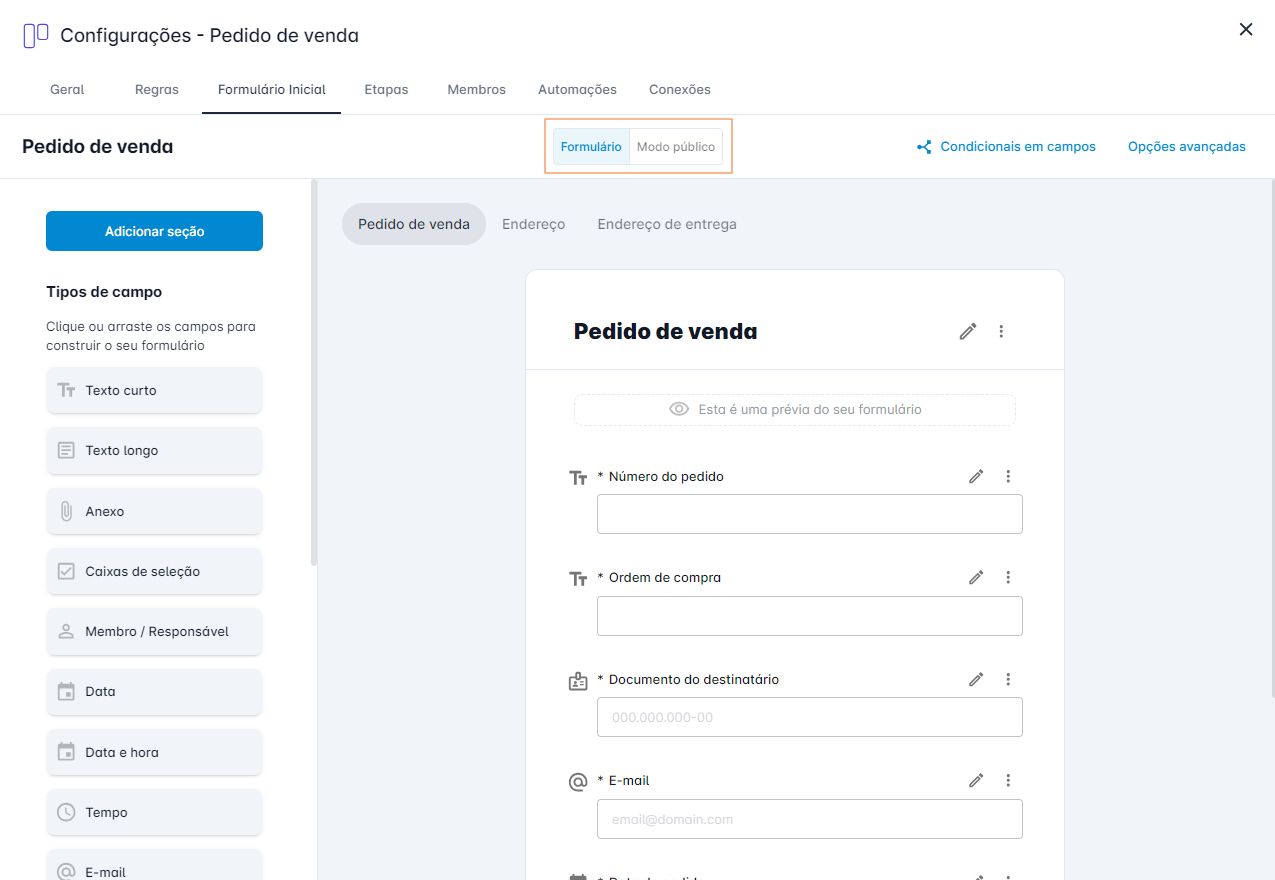Add a Texto curto field
1275x880 pixels.
(154, 390)
